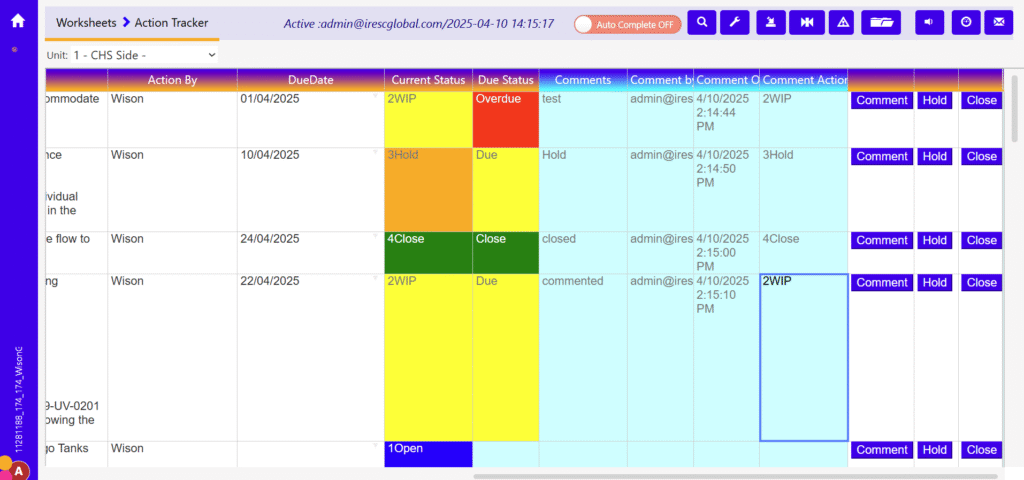The height and width of the screenshot is (480, 1024).
Task: Click the Home icon in sidebar
Action: pos(17,20)
